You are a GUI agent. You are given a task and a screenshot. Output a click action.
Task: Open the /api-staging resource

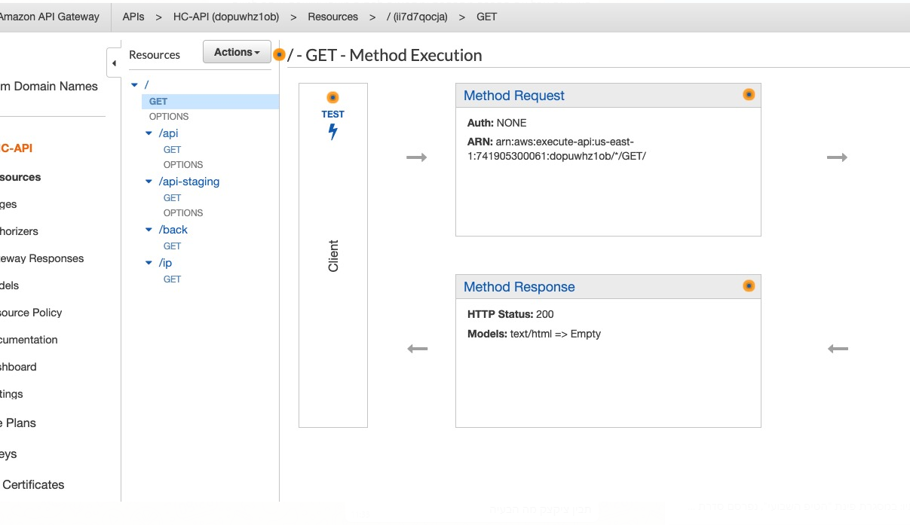189,182
